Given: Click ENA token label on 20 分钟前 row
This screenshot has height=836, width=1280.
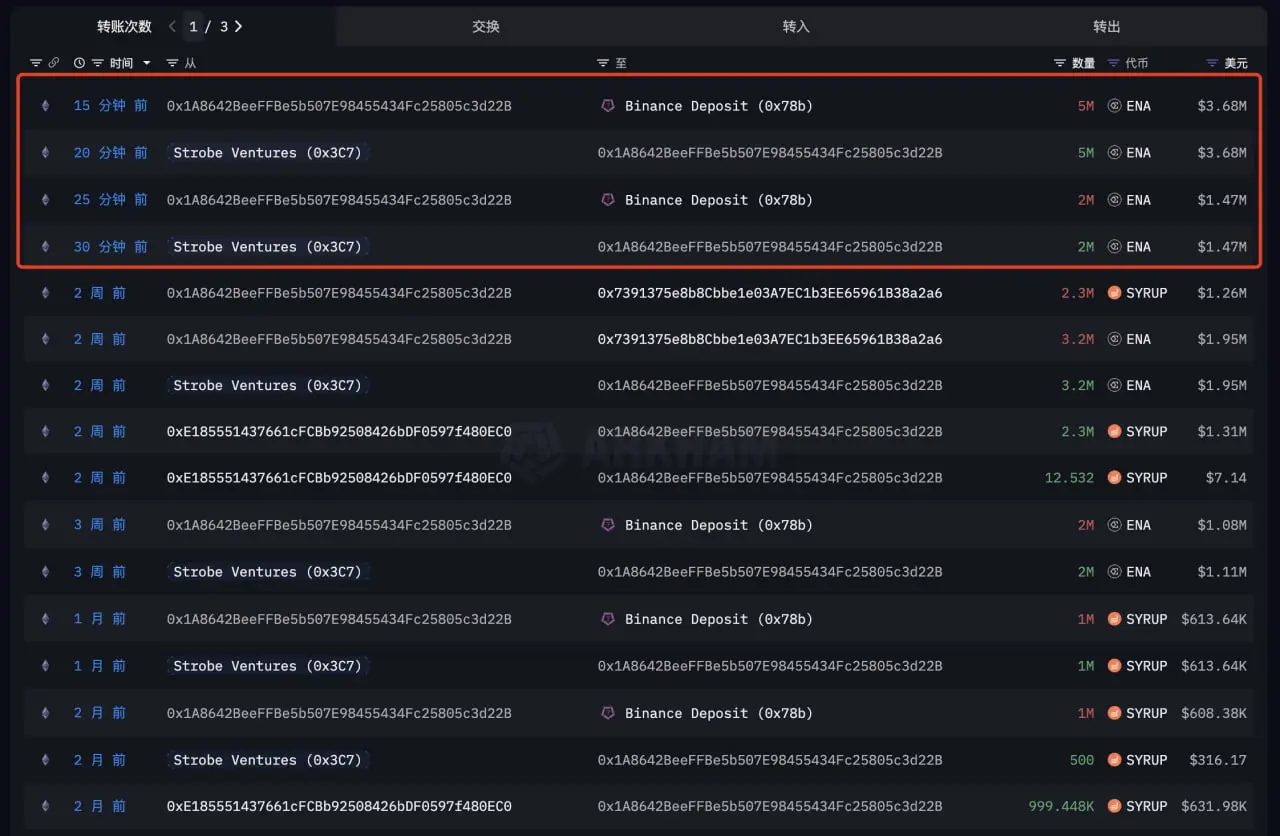Looking at the screenshot, I should (1138, 153).
